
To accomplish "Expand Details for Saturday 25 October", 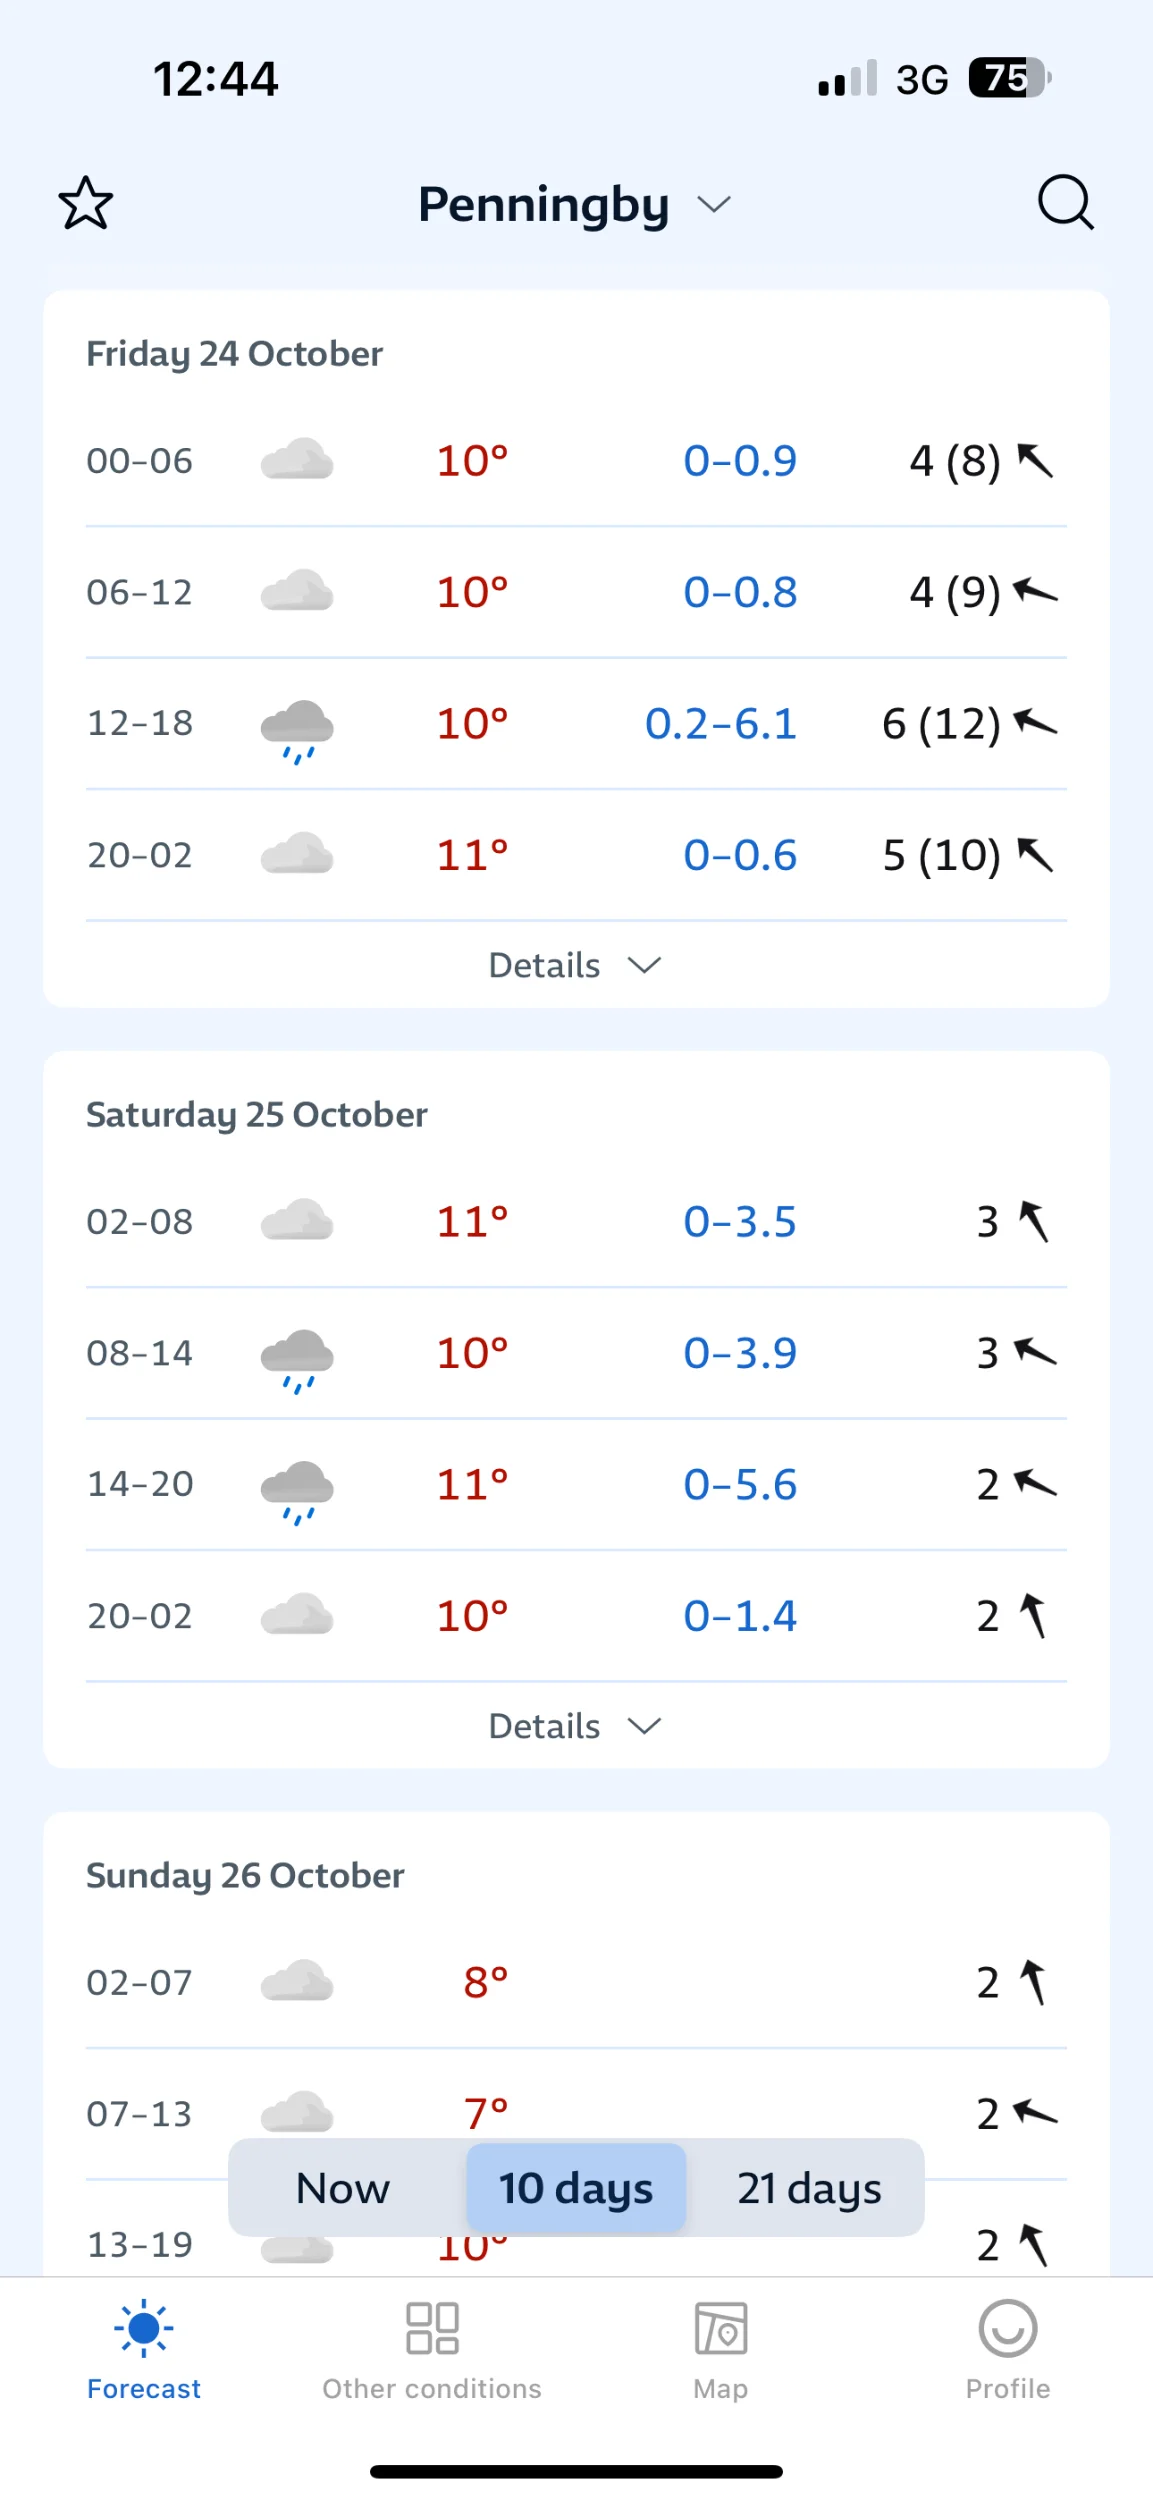I will click(575, 1726).
